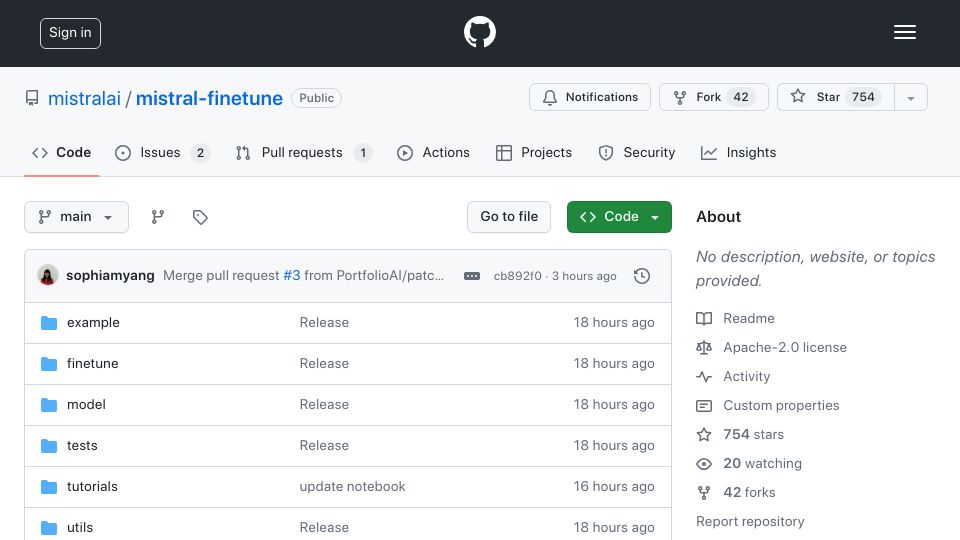Click the example folder icon
Viewport: 960px width, 540px height.
(49, 323)
